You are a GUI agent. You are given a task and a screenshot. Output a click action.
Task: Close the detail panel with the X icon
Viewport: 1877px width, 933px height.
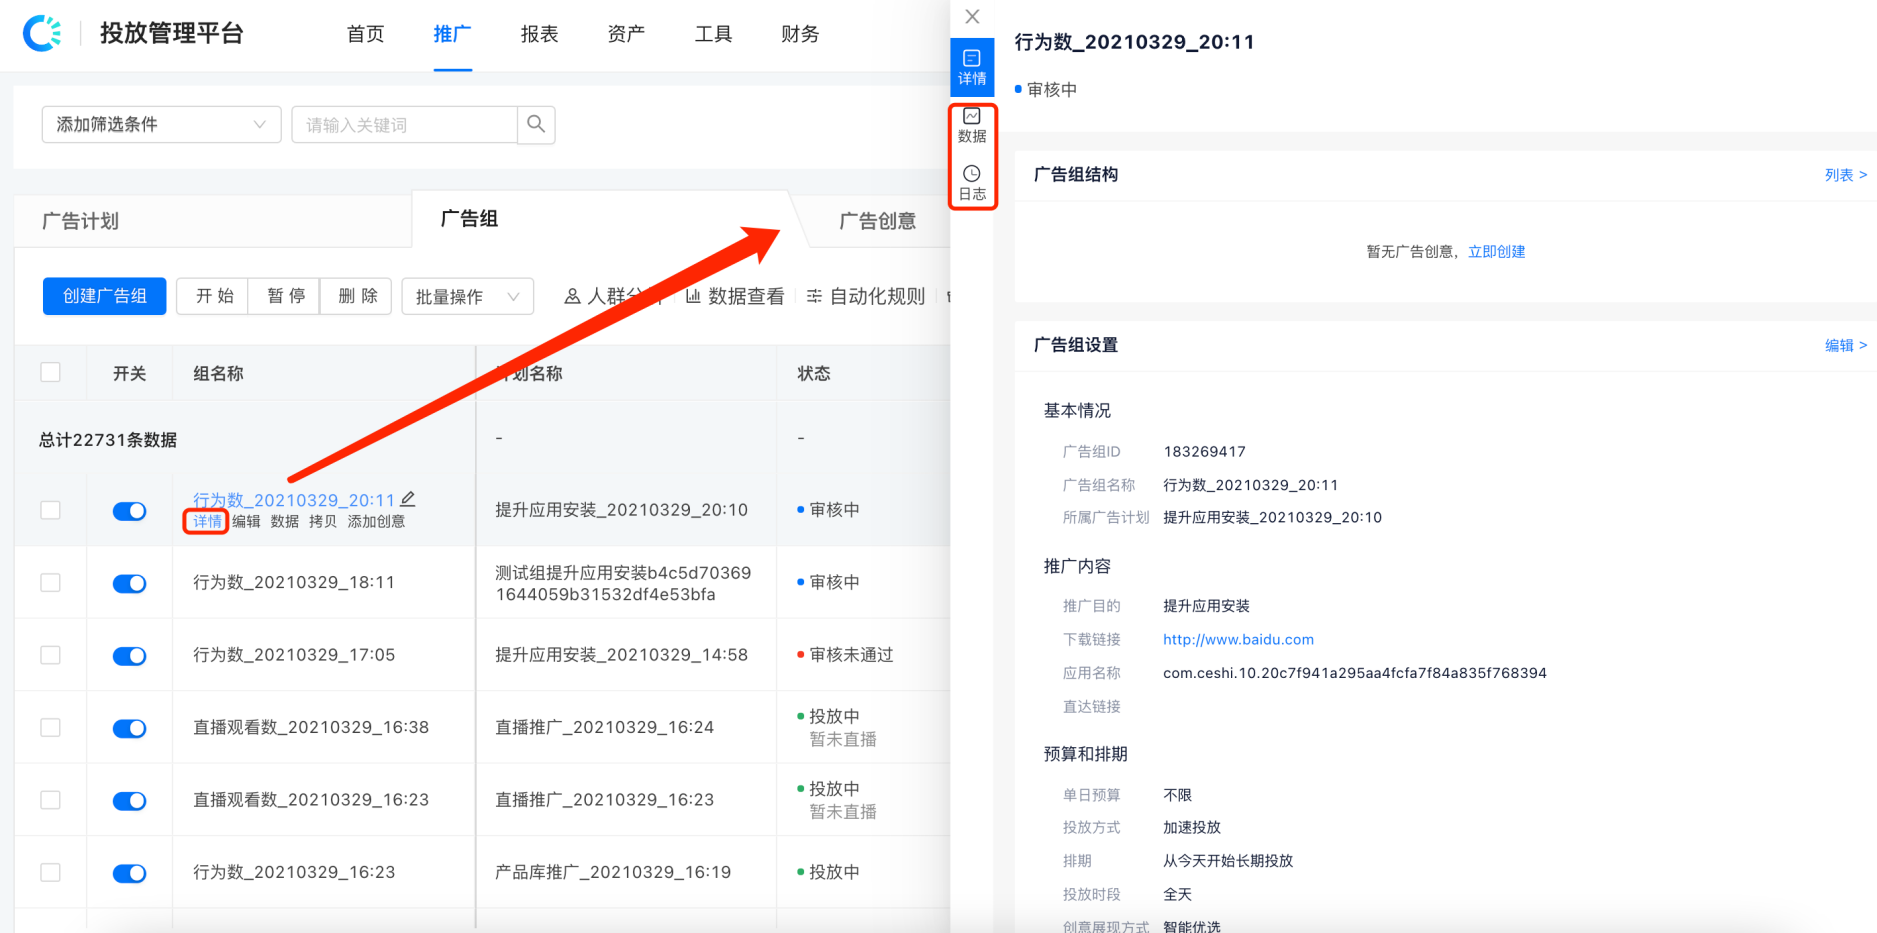coord(971,16)
